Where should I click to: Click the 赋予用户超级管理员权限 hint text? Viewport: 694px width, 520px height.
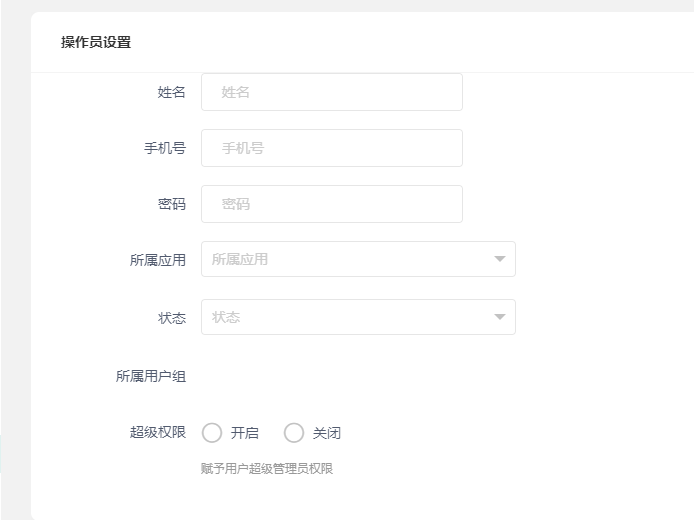click(267, 468)
